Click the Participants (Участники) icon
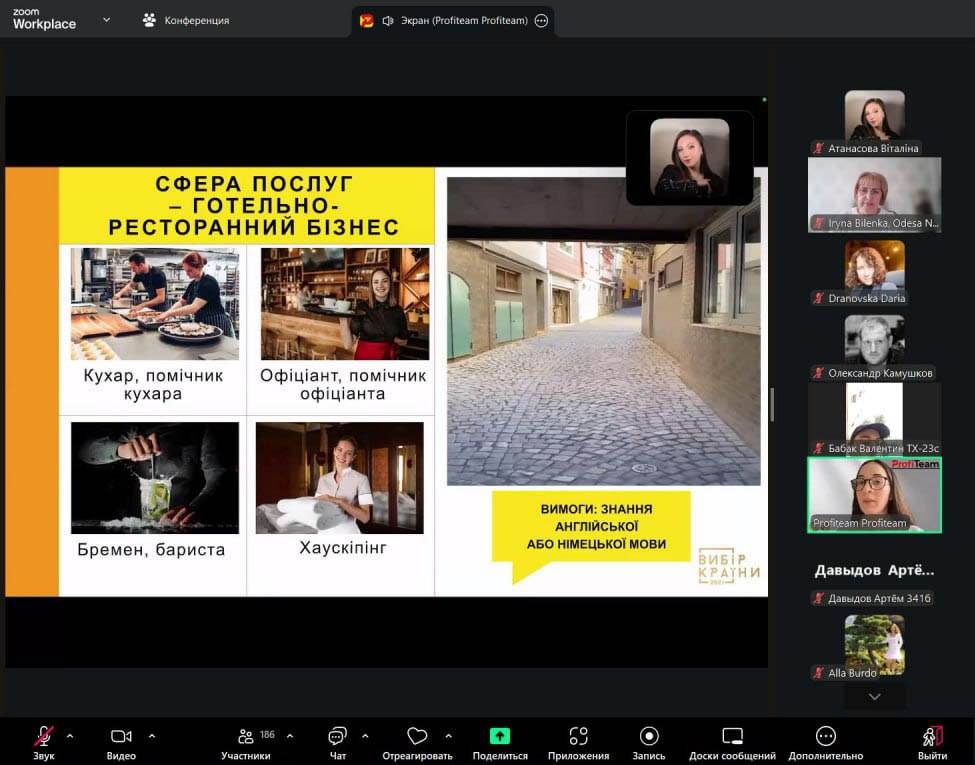Image resolution: width=975 pixels, height=765 pixels. [x=246, y=737]
